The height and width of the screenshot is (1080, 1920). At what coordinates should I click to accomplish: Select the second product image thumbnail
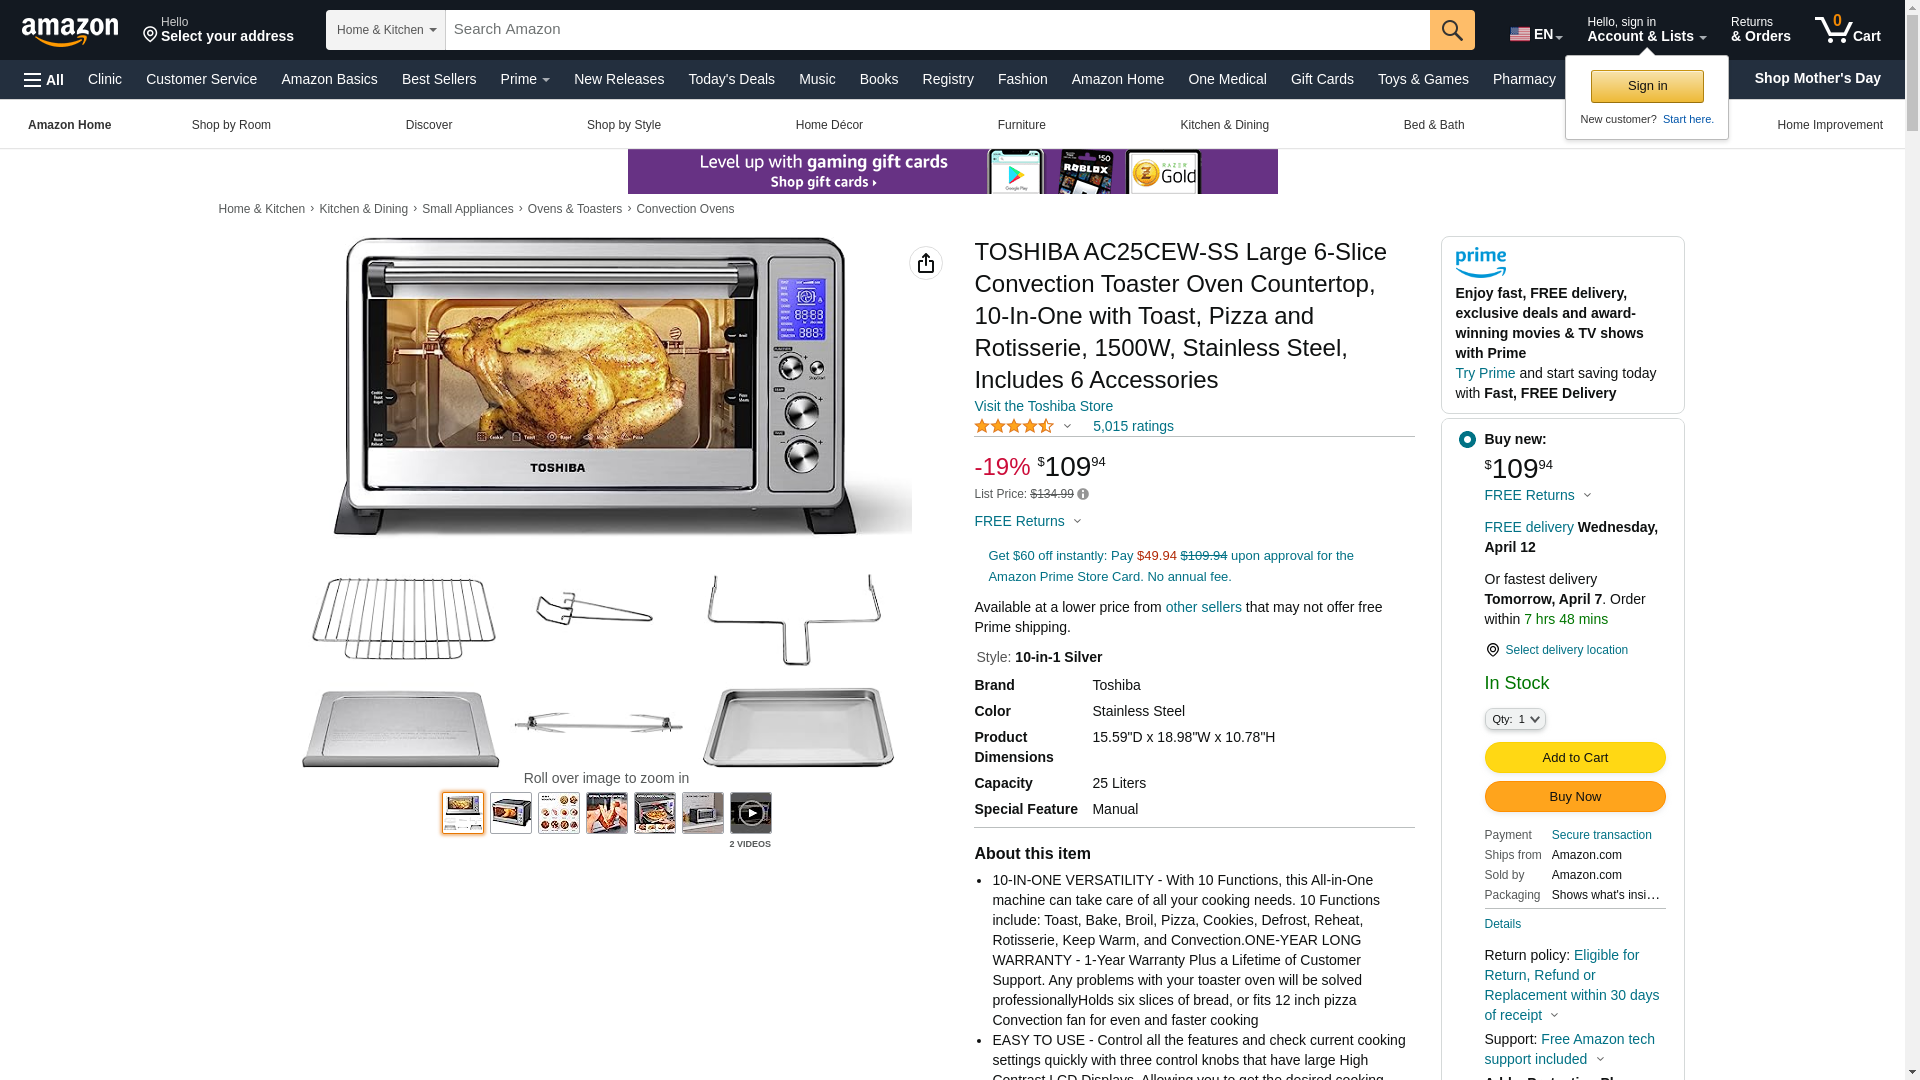511,813
